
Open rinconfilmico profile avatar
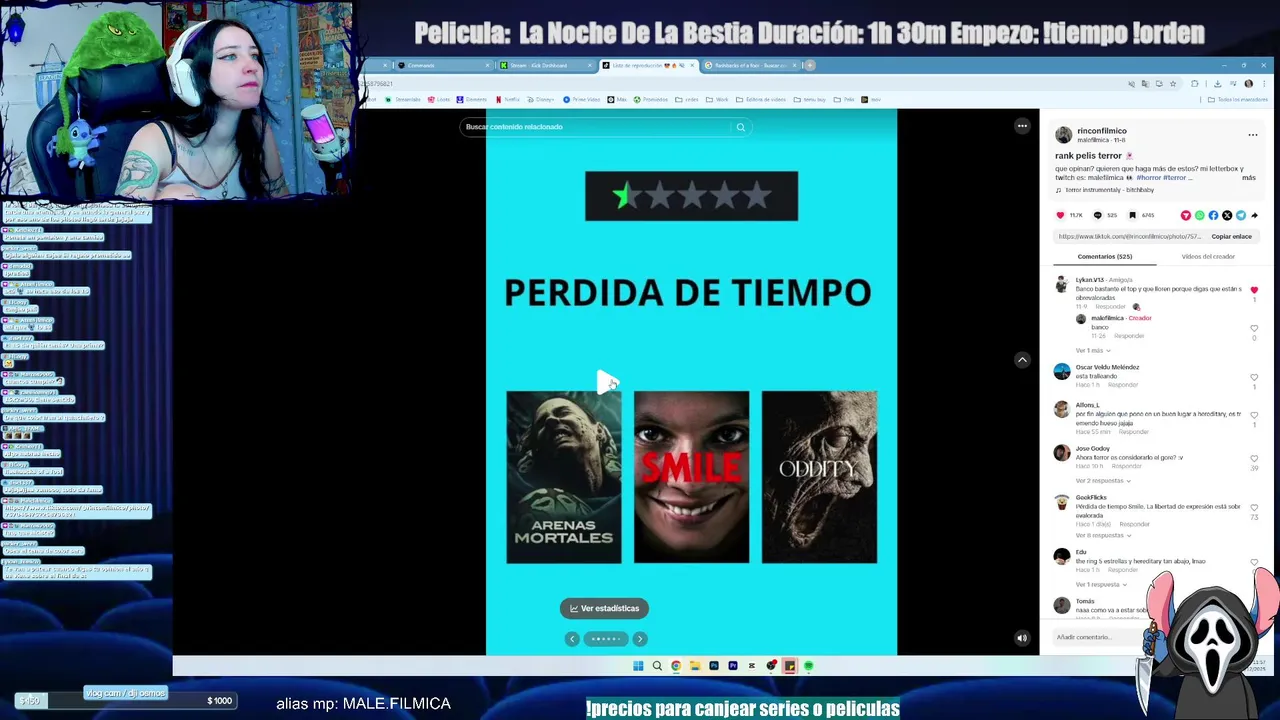[1063, 135]
